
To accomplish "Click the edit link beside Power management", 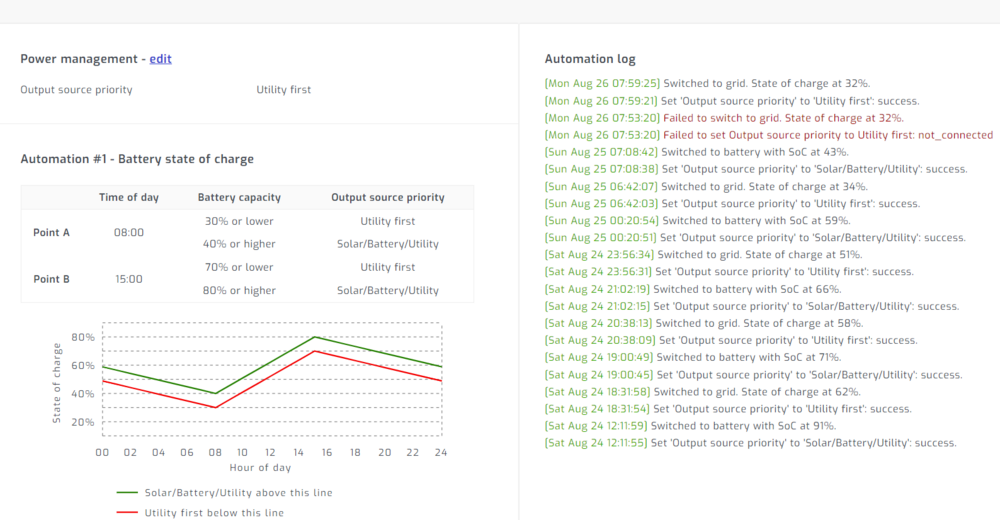I will (160, 59).
